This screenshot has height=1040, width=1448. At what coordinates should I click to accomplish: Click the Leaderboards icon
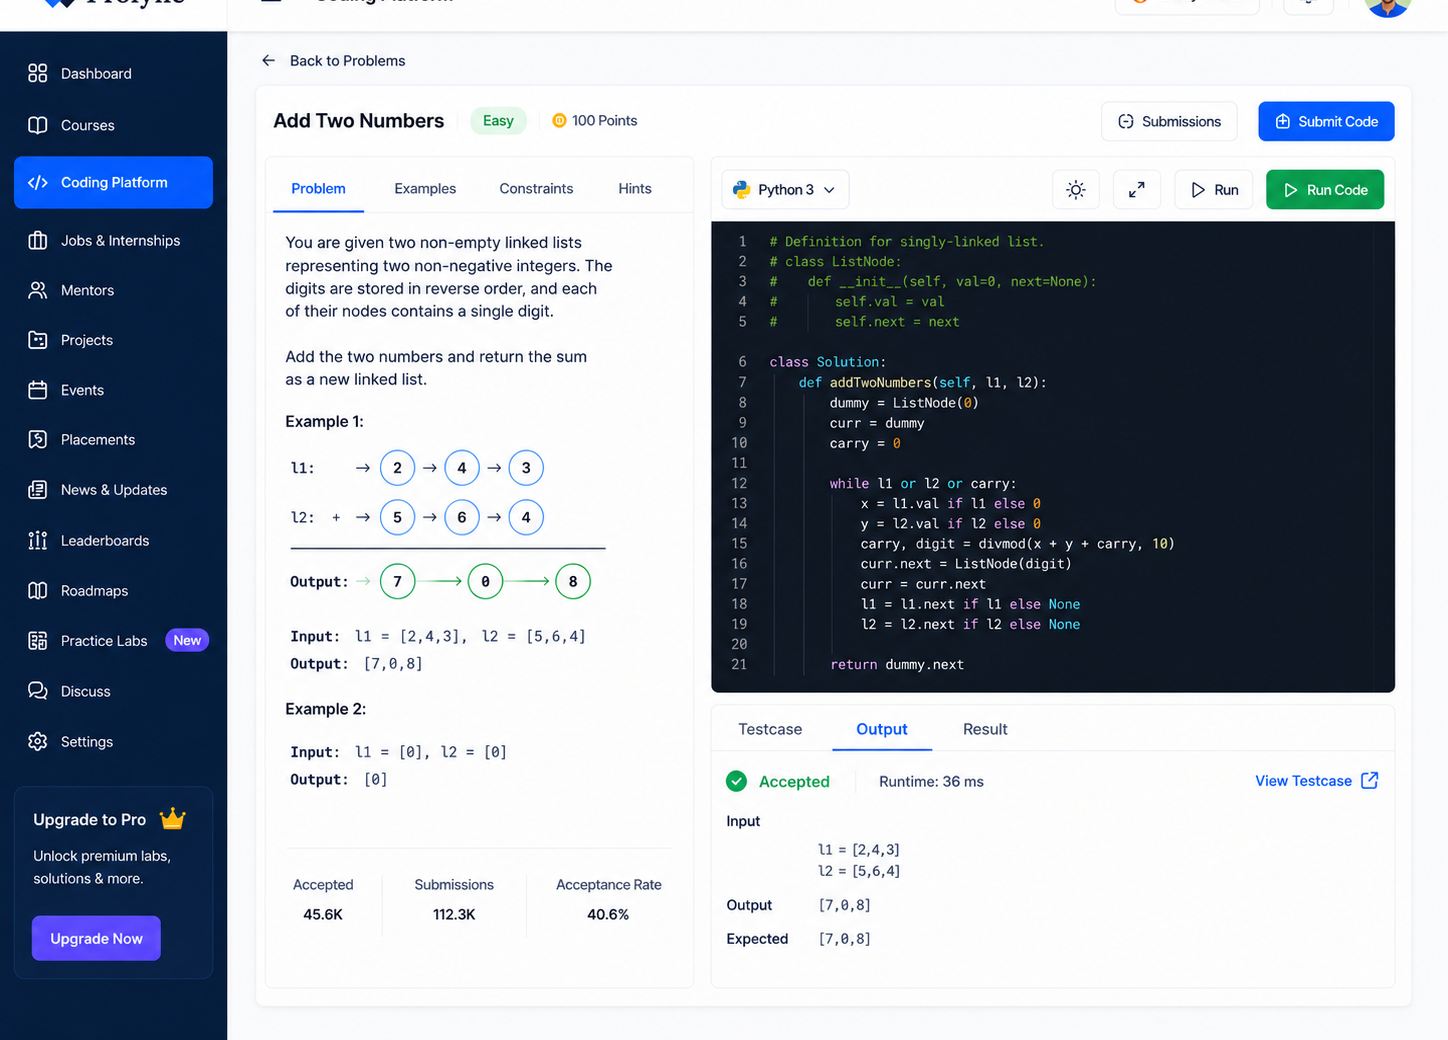(x=38, y=540)
